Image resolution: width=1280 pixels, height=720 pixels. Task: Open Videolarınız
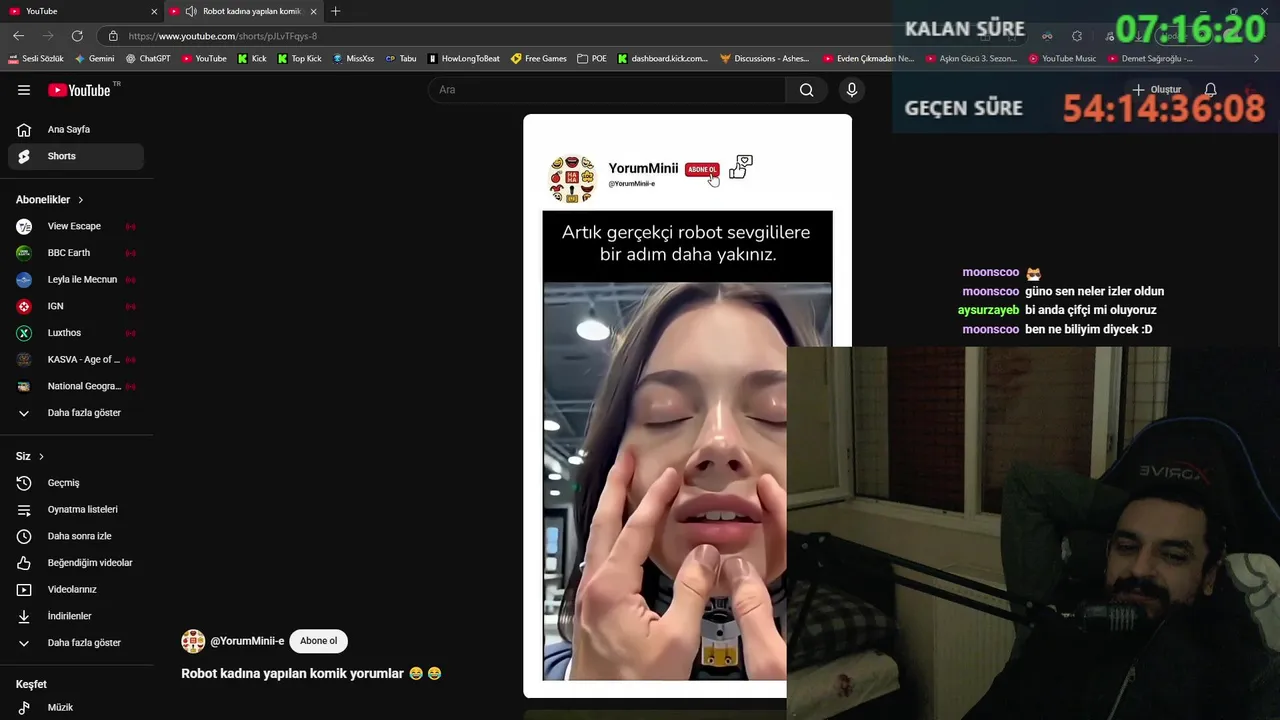click(76, 590)
